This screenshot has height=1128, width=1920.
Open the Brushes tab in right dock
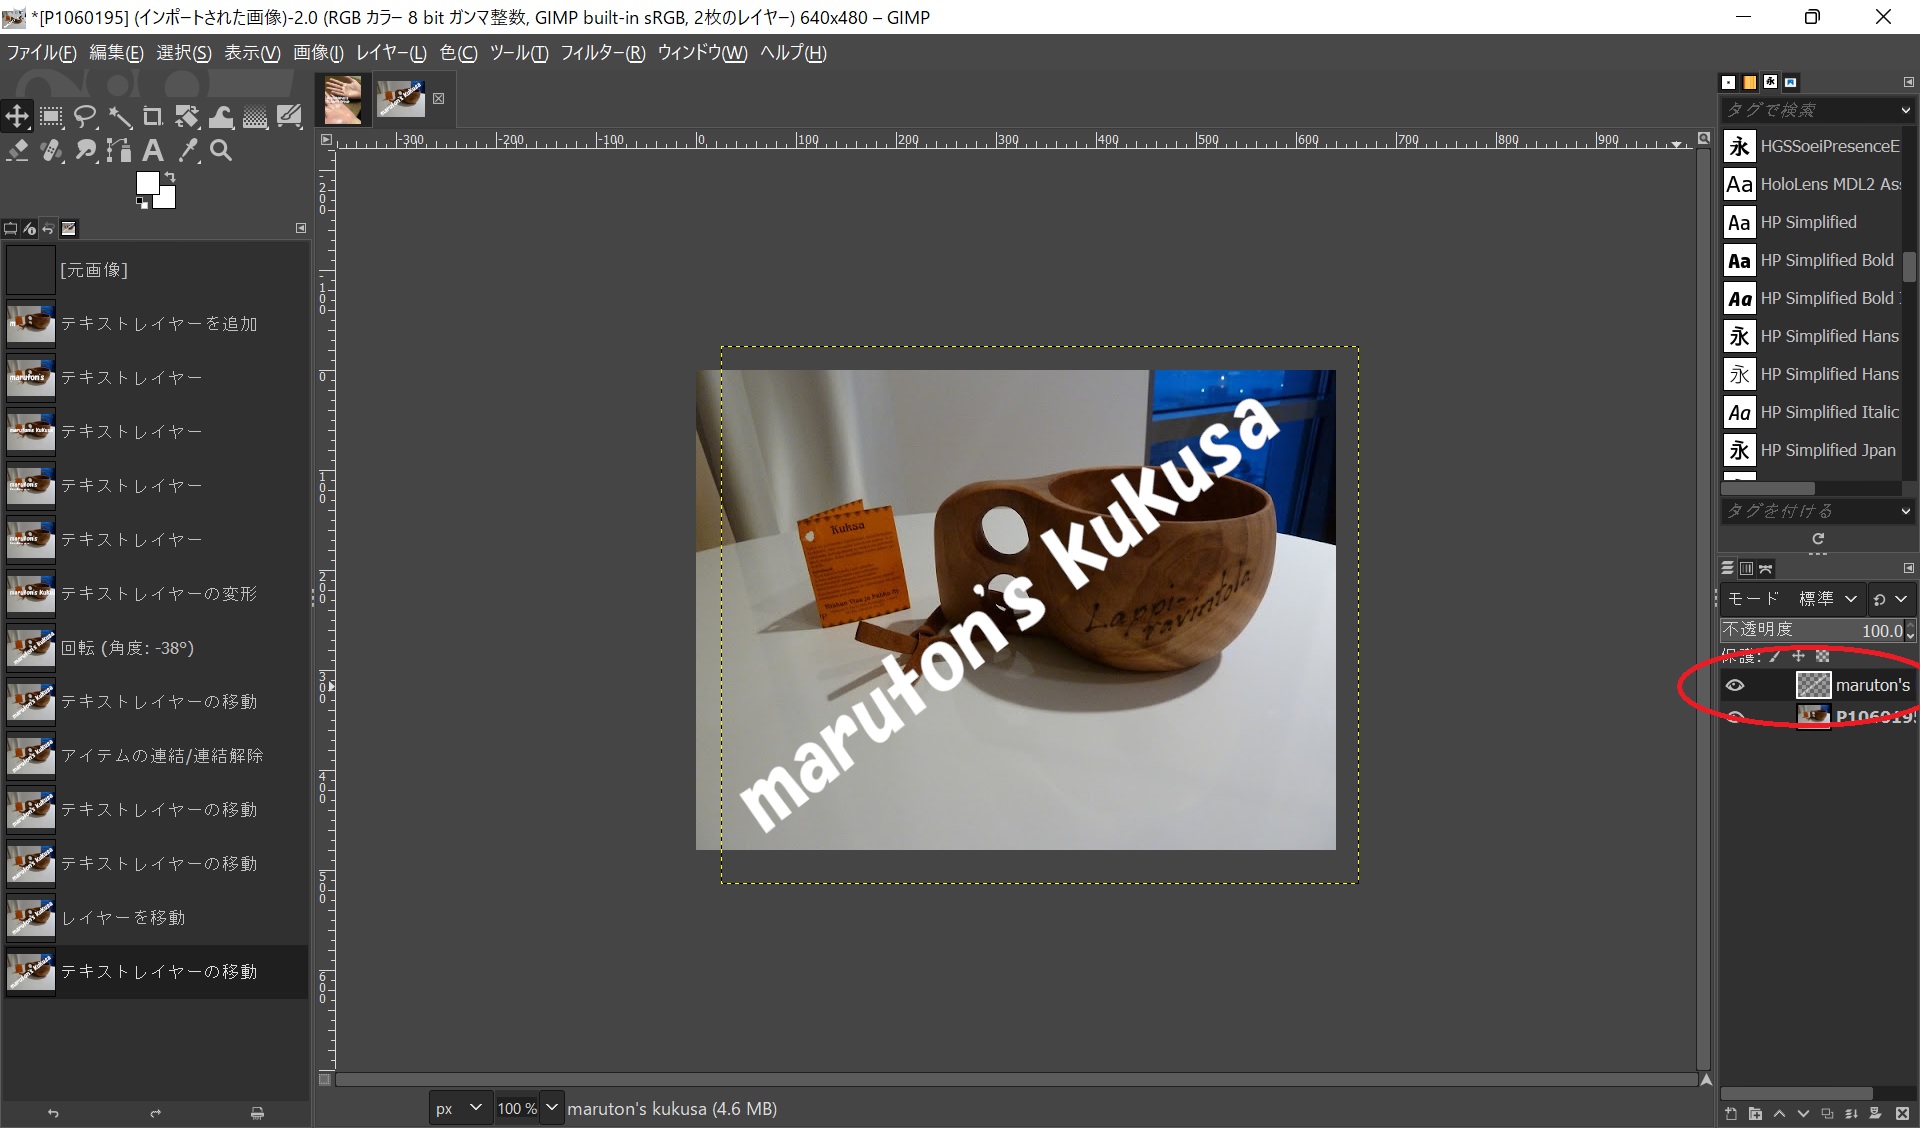(x=1729, y=82)
